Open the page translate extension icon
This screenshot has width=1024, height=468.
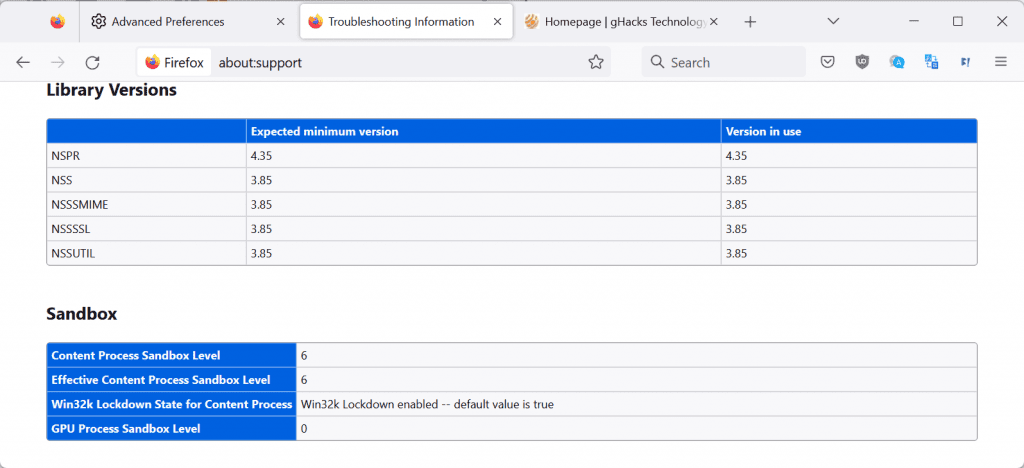[x=931, y=62]
